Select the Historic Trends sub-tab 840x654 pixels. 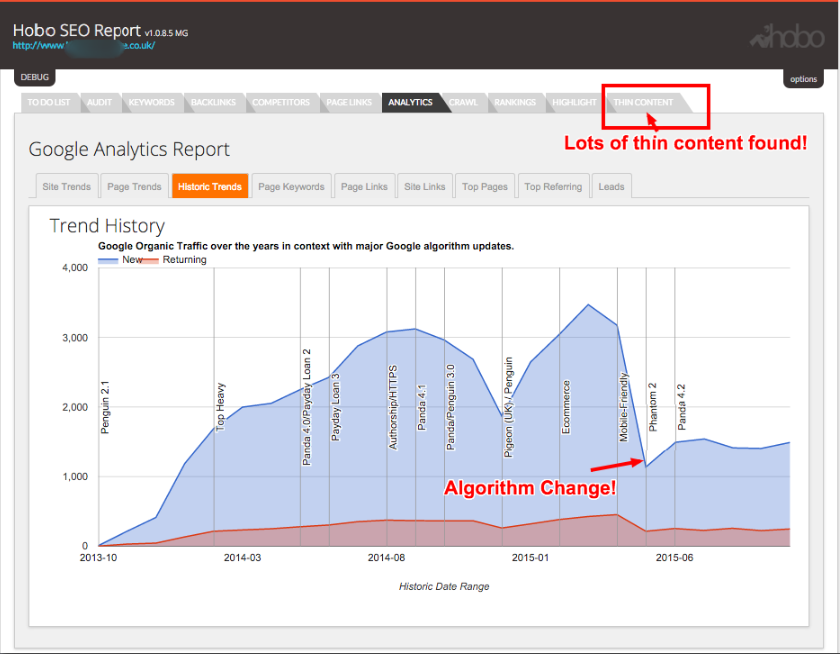pos(210,186)
